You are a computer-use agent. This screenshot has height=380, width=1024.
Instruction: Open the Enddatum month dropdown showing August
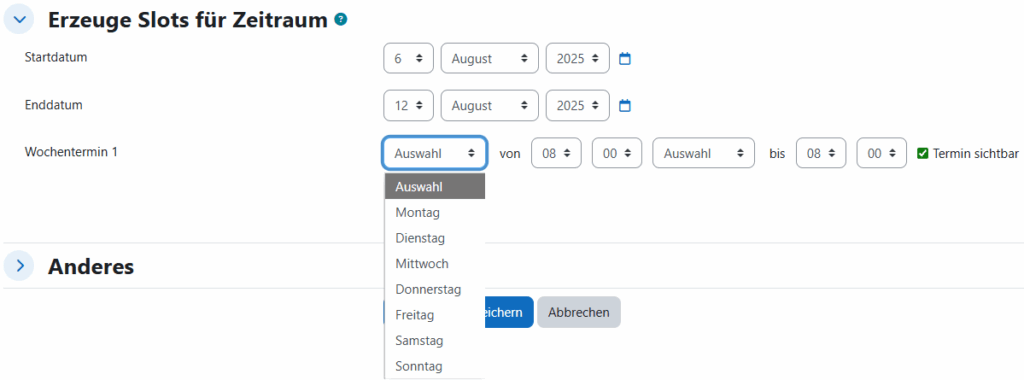click(x=489, y=106)
